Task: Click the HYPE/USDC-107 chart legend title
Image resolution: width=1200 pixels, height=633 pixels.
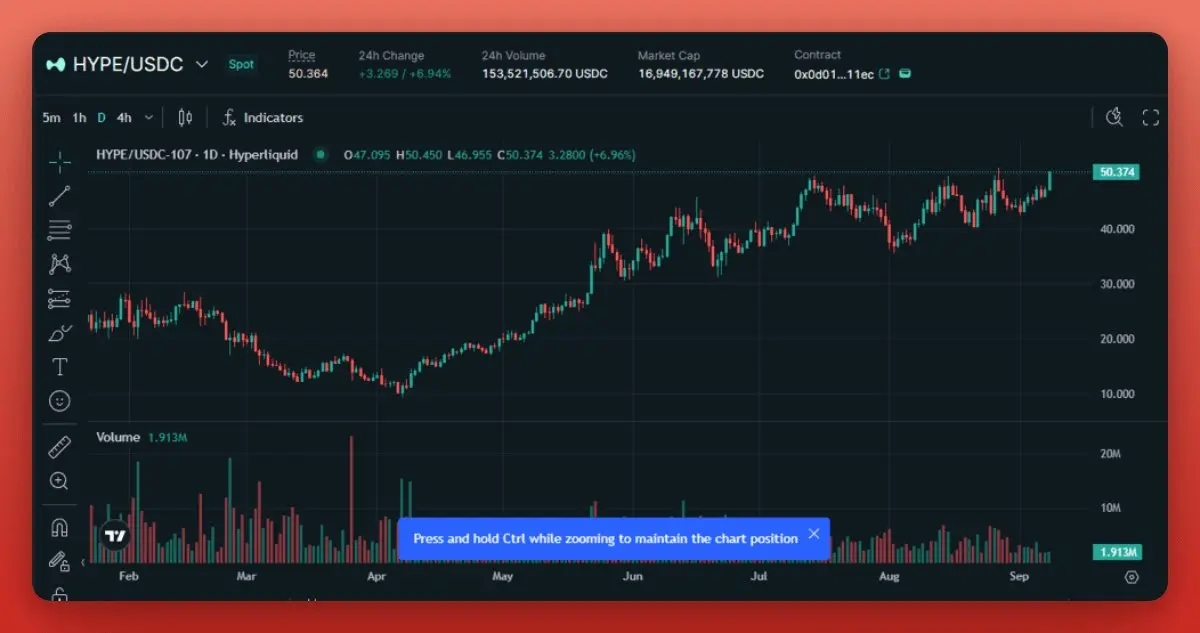Action: tap(197, 155)
